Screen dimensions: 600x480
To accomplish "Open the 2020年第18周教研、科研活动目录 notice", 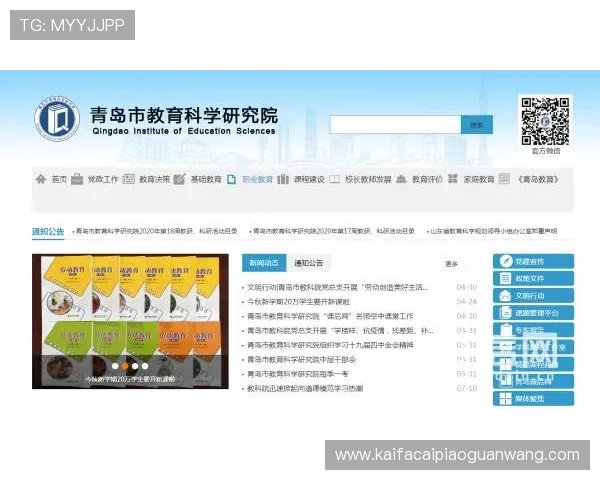I will point(157,231).
